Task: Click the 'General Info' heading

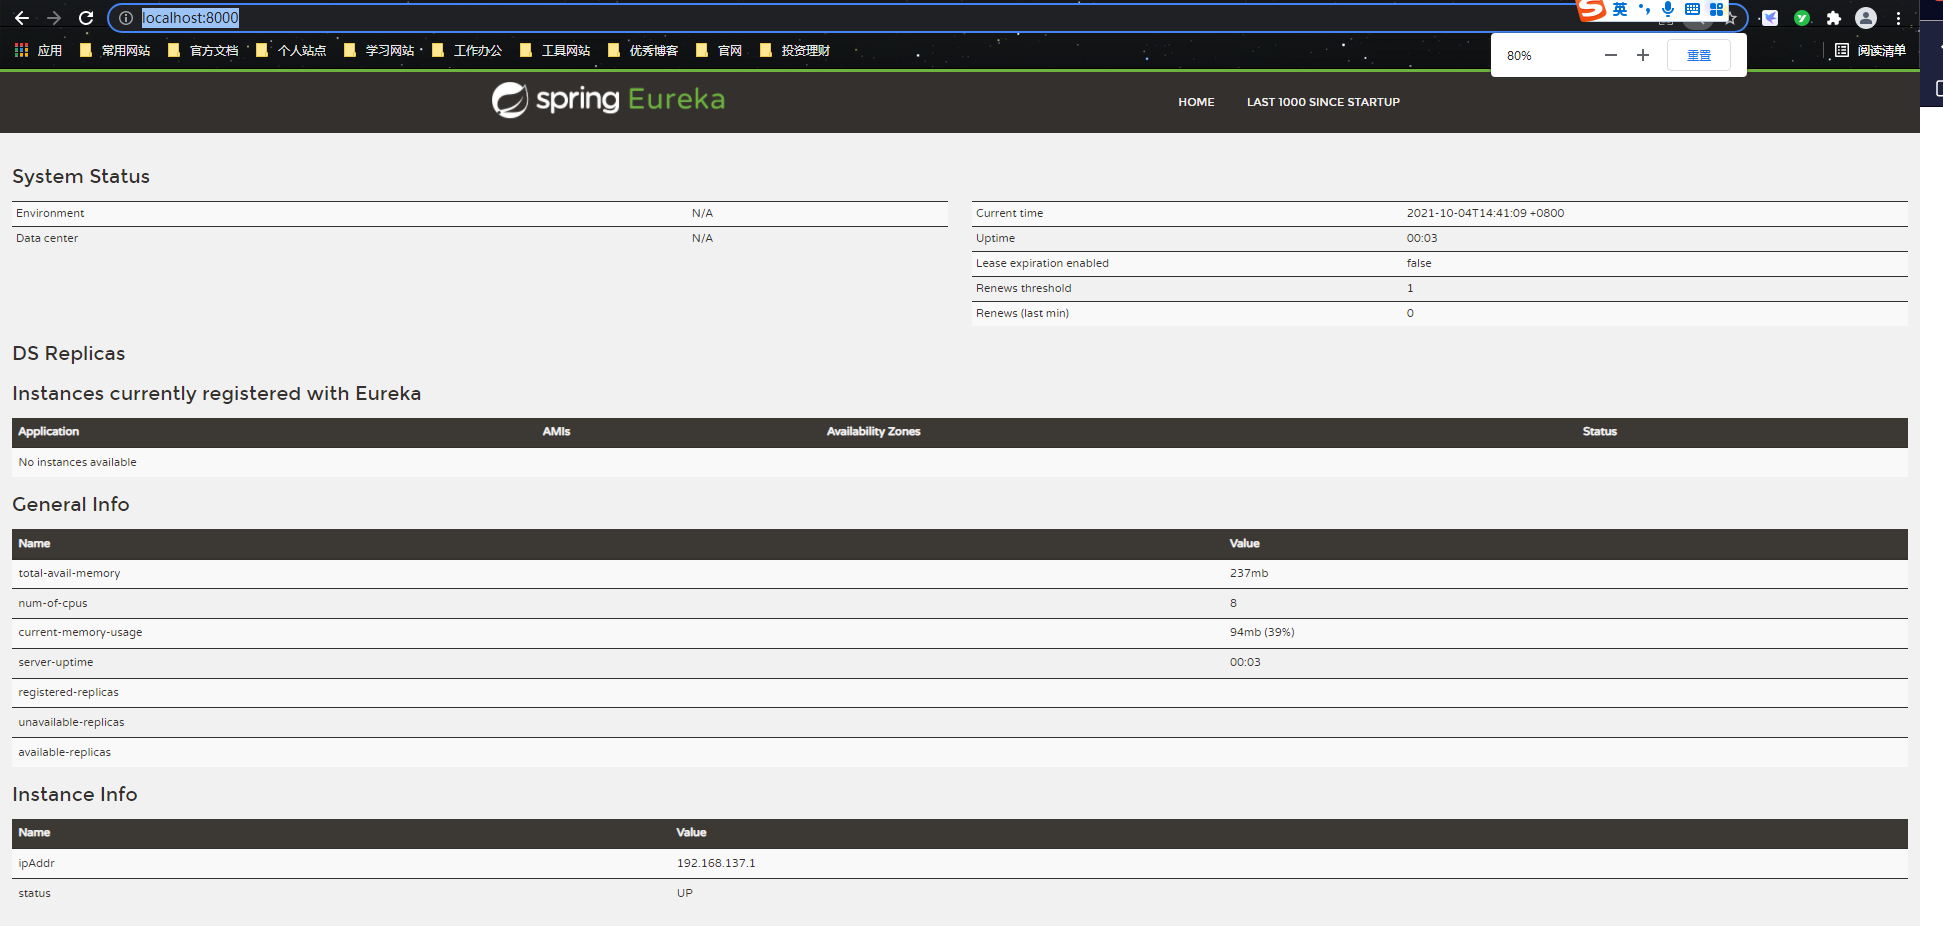Action: coord(71,504)
